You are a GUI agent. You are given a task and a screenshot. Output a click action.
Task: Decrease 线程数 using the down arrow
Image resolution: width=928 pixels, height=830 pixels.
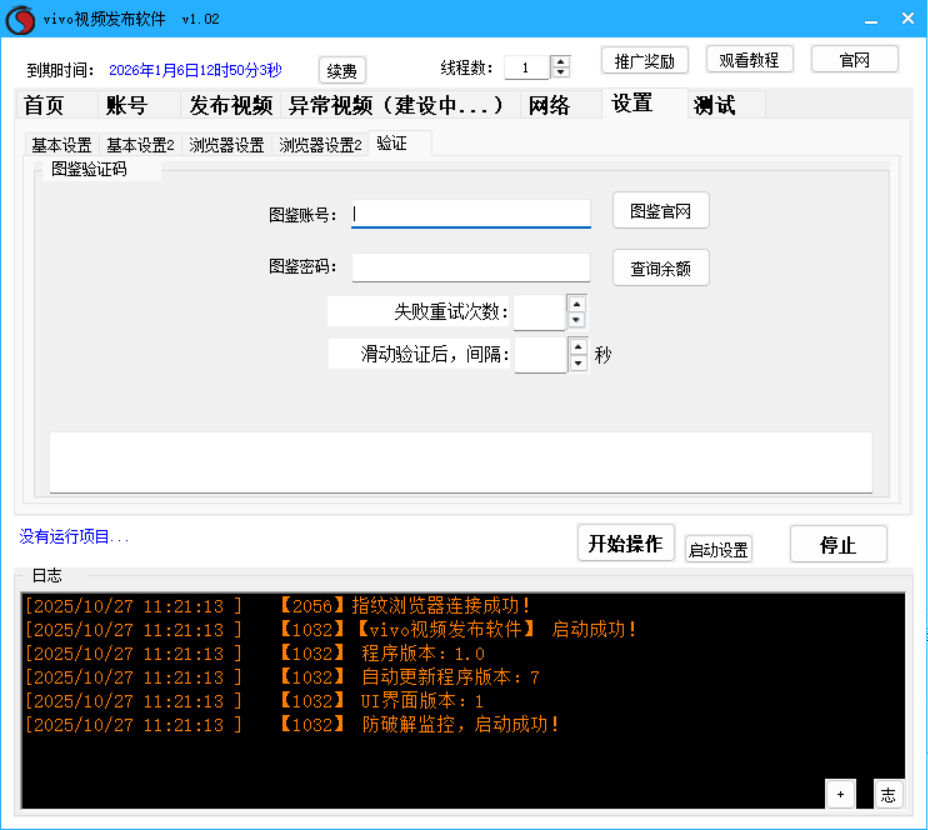point(560,73)
